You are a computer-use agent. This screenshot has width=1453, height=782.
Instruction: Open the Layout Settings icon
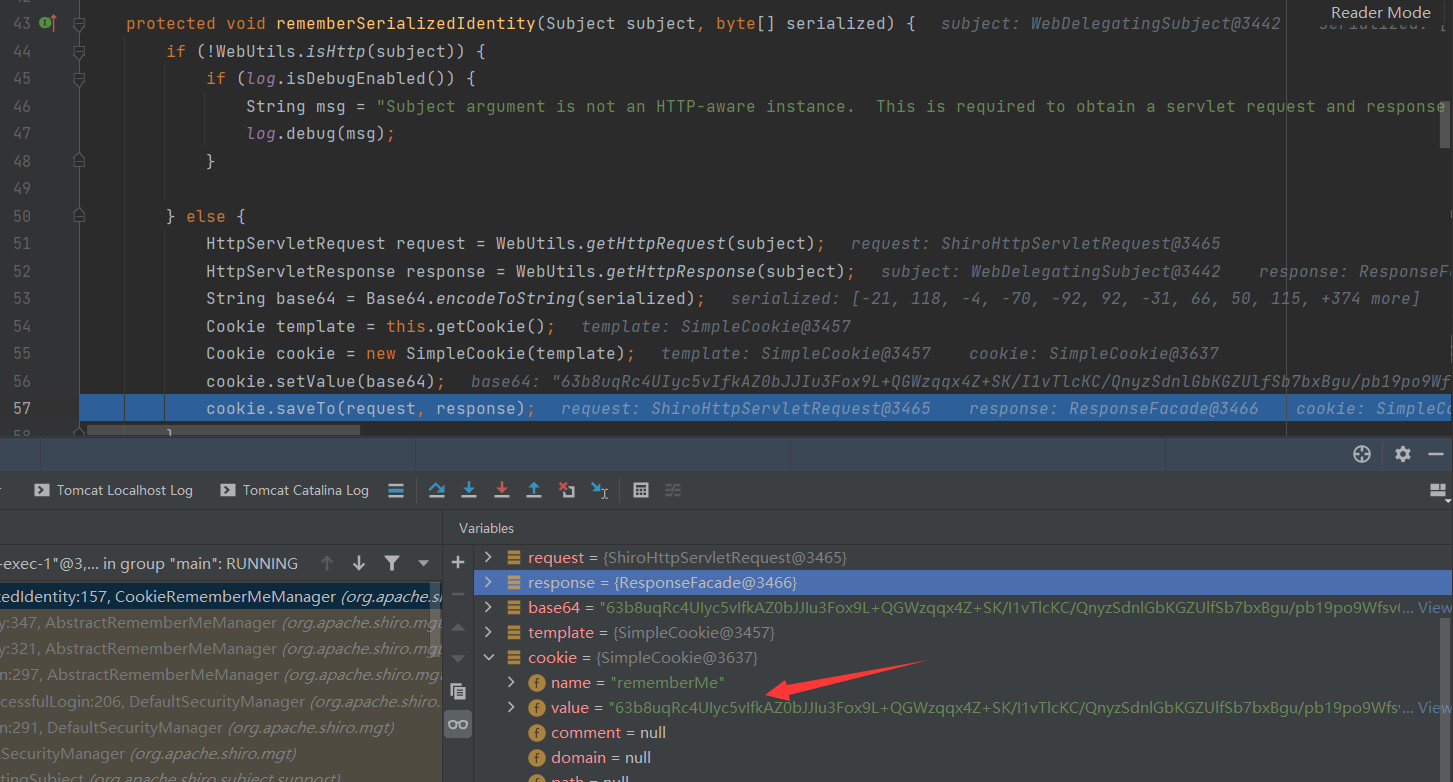(x=1439, y=490)
